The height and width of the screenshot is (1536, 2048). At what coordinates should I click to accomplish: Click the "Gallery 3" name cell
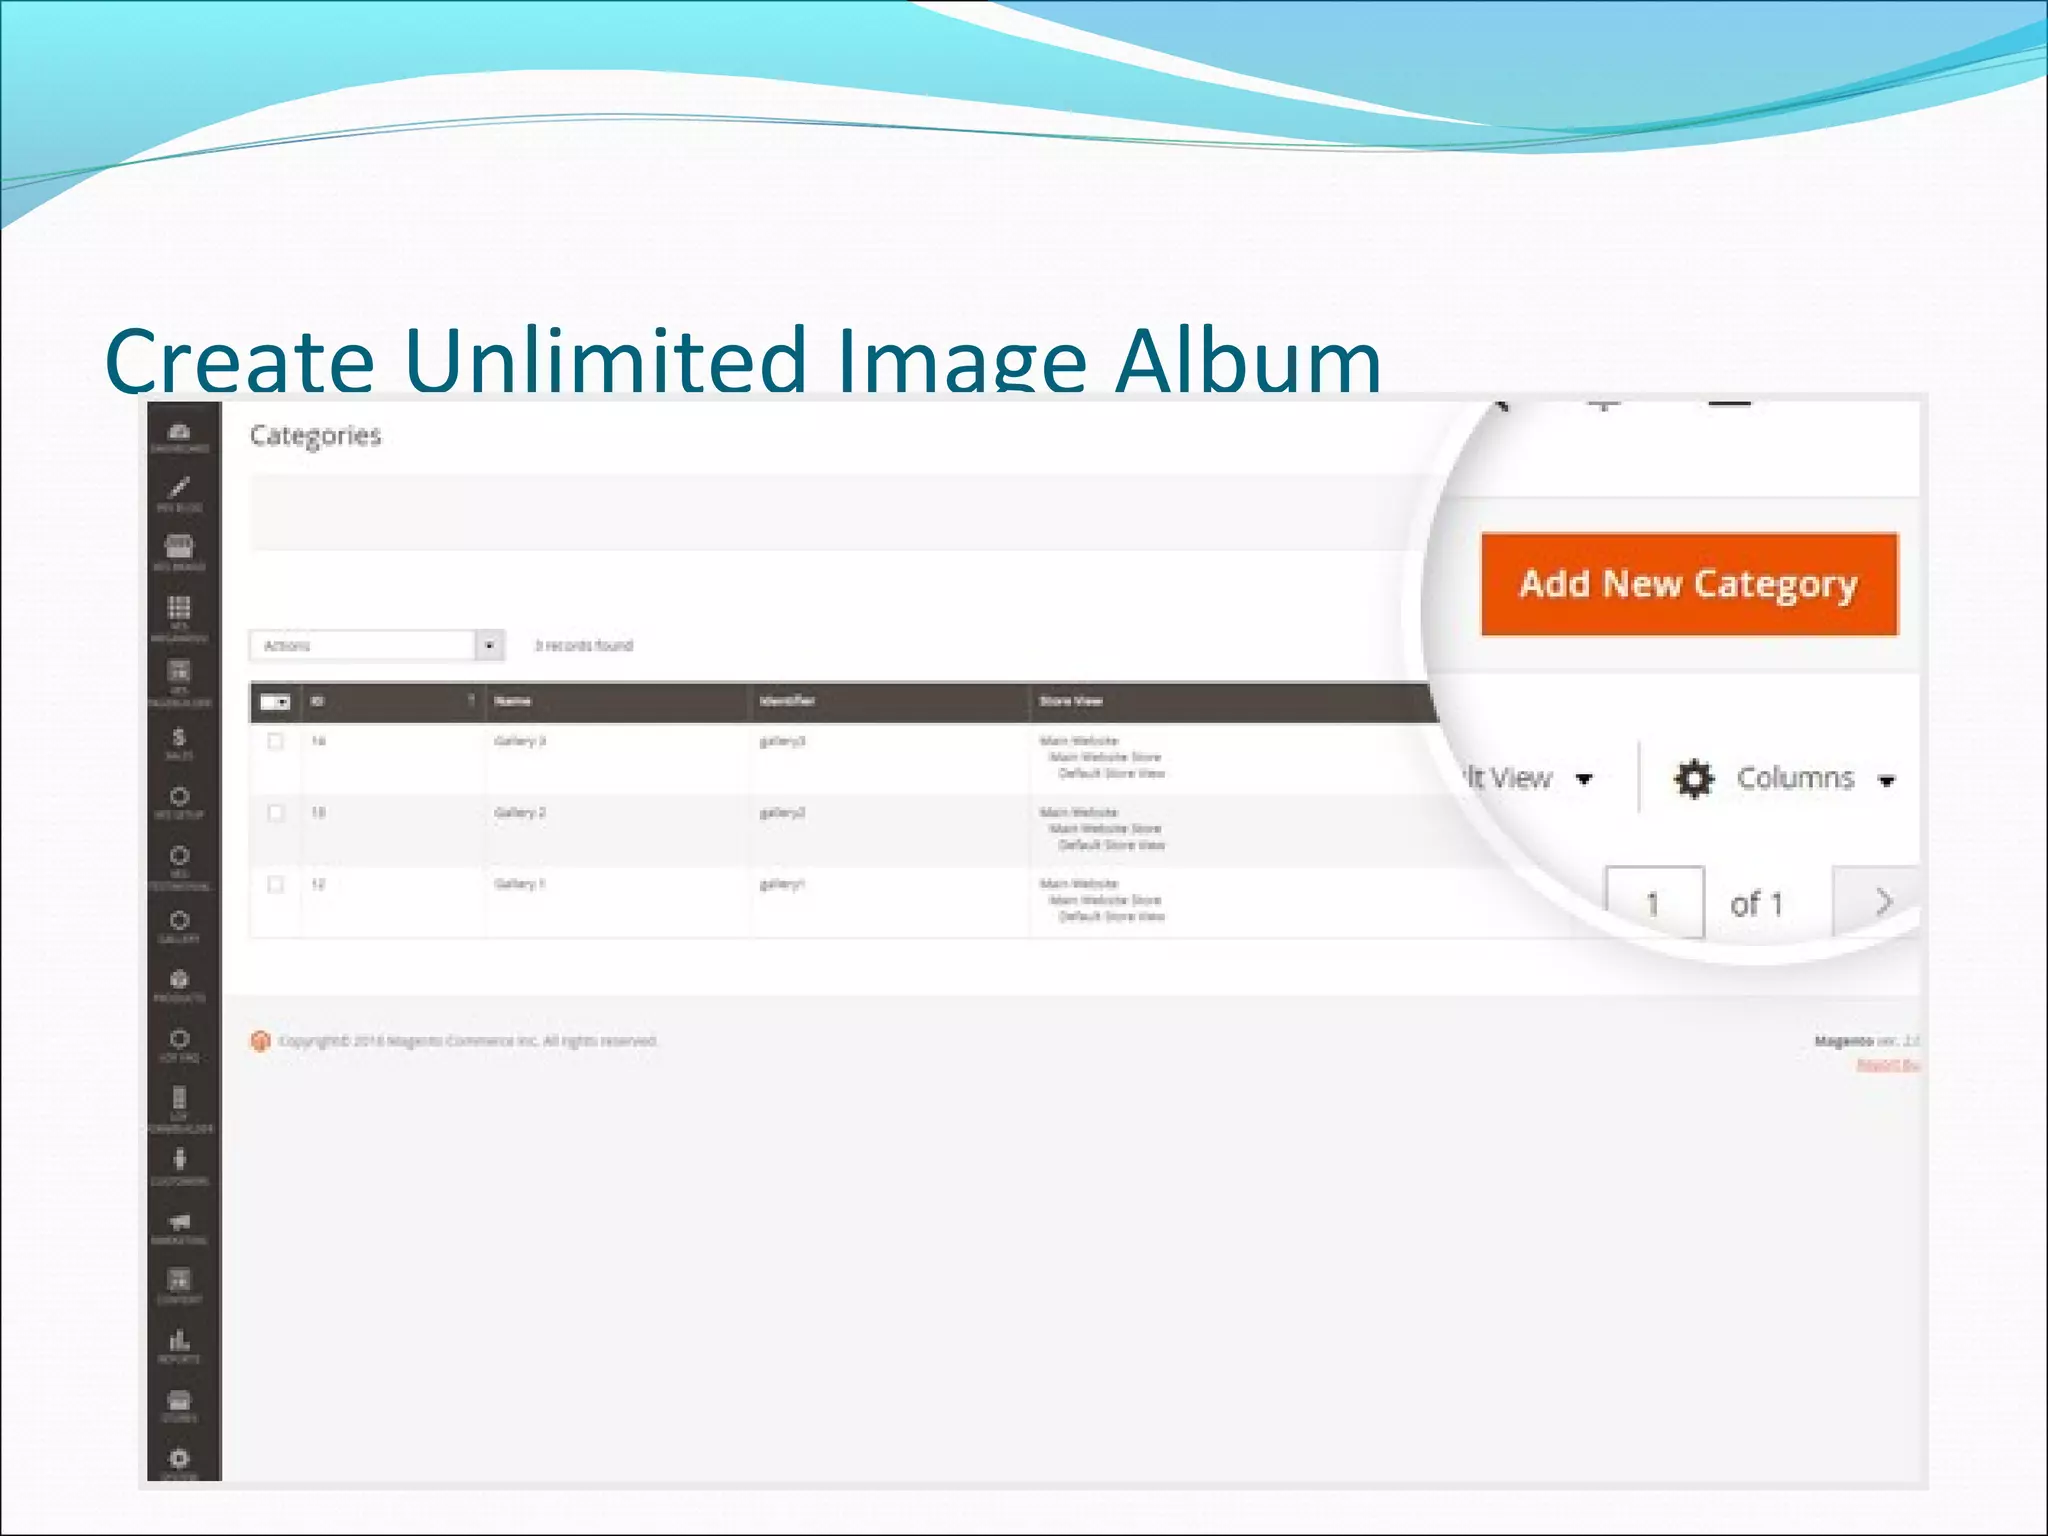coord(520,741)
